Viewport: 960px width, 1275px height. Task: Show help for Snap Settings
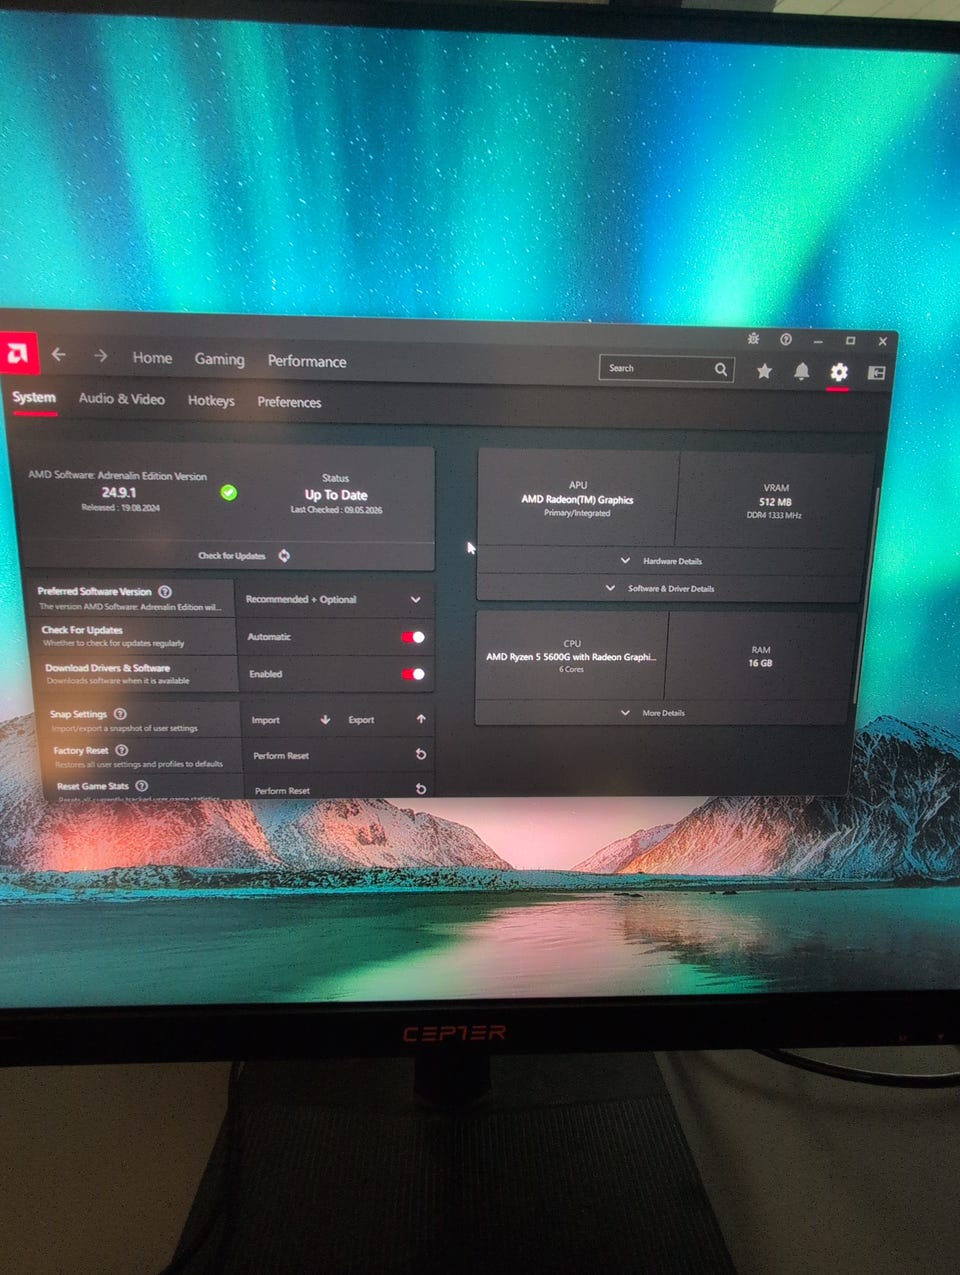(120, 714)
